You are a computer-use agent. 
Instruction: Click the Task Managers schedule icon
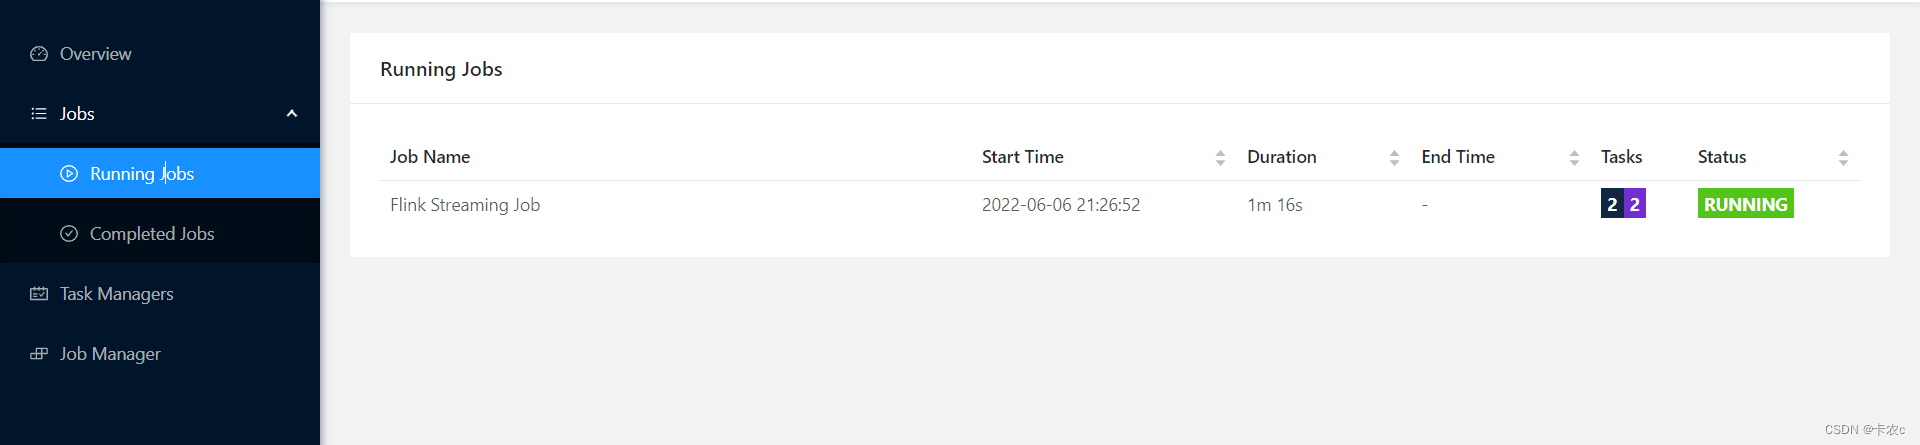(x=39, y=294)
